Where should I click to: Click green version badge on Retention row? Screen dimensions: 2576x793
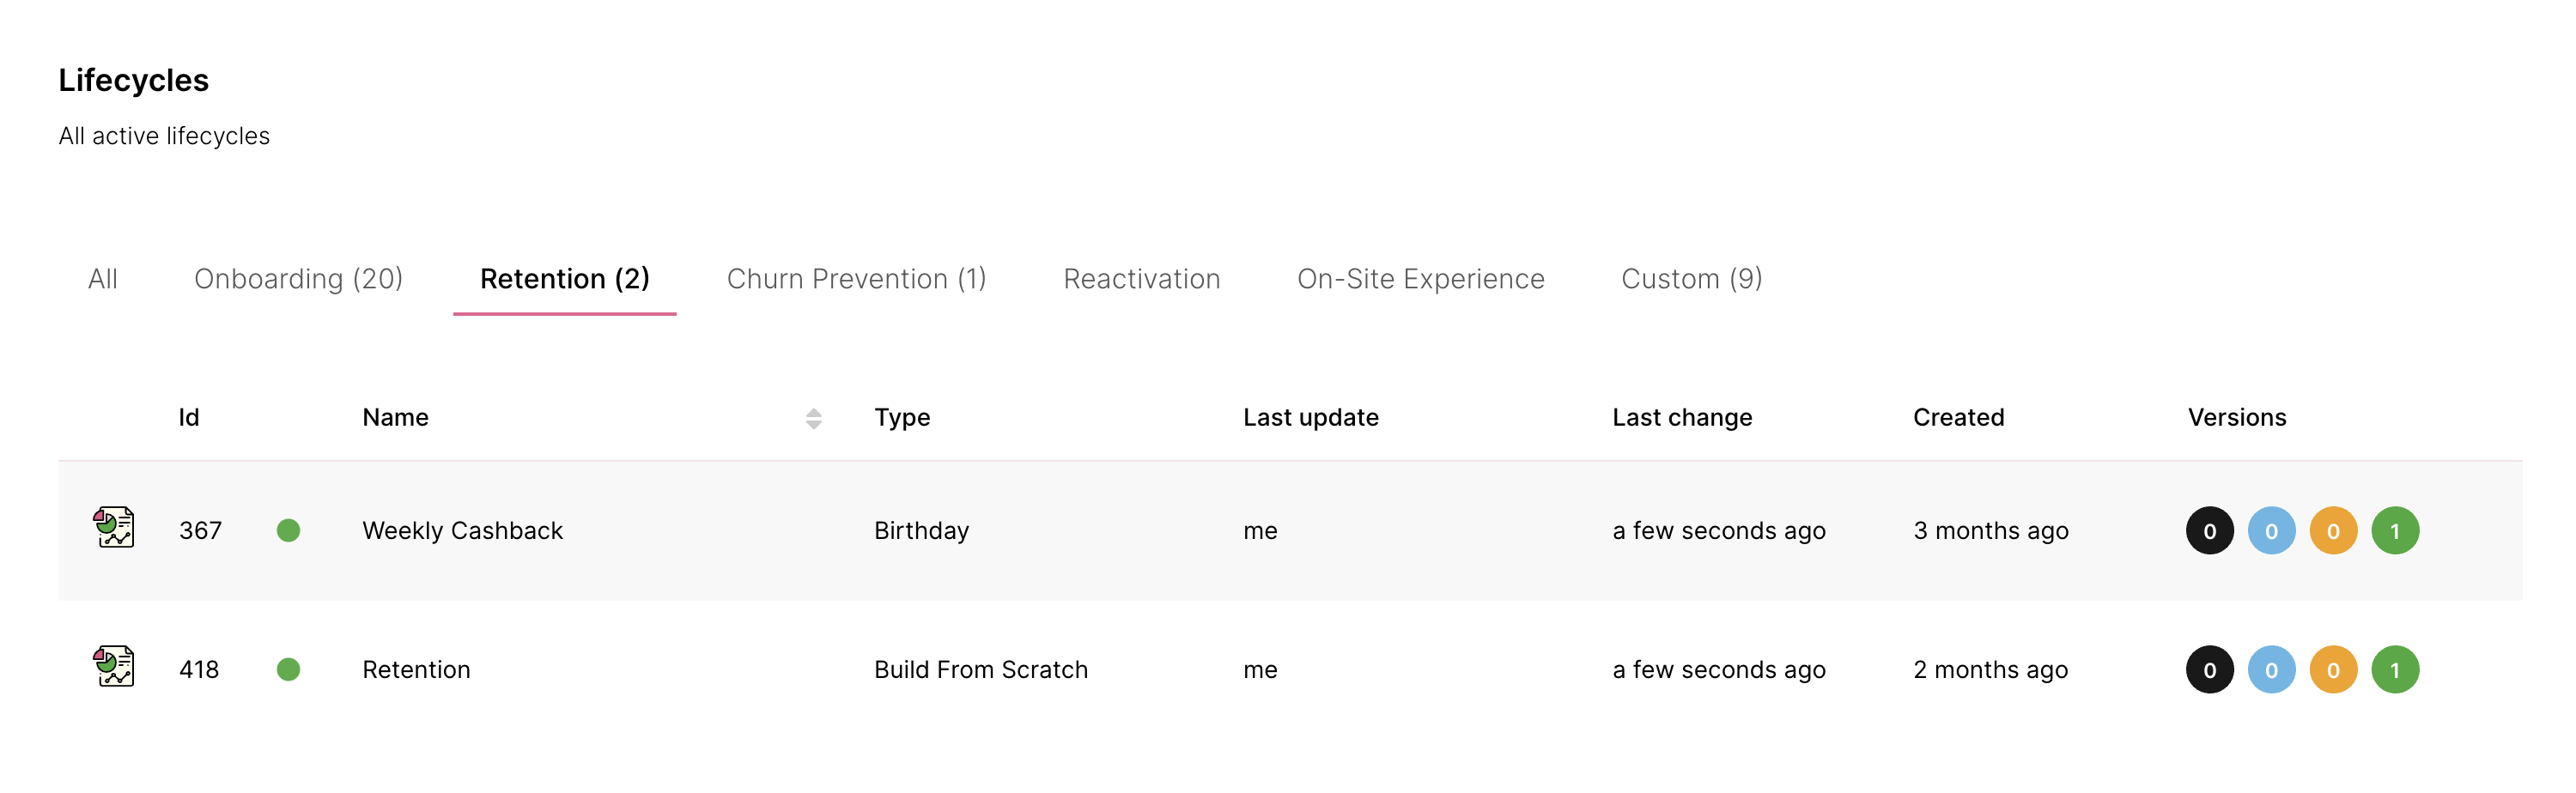[x=2394, y=669]
